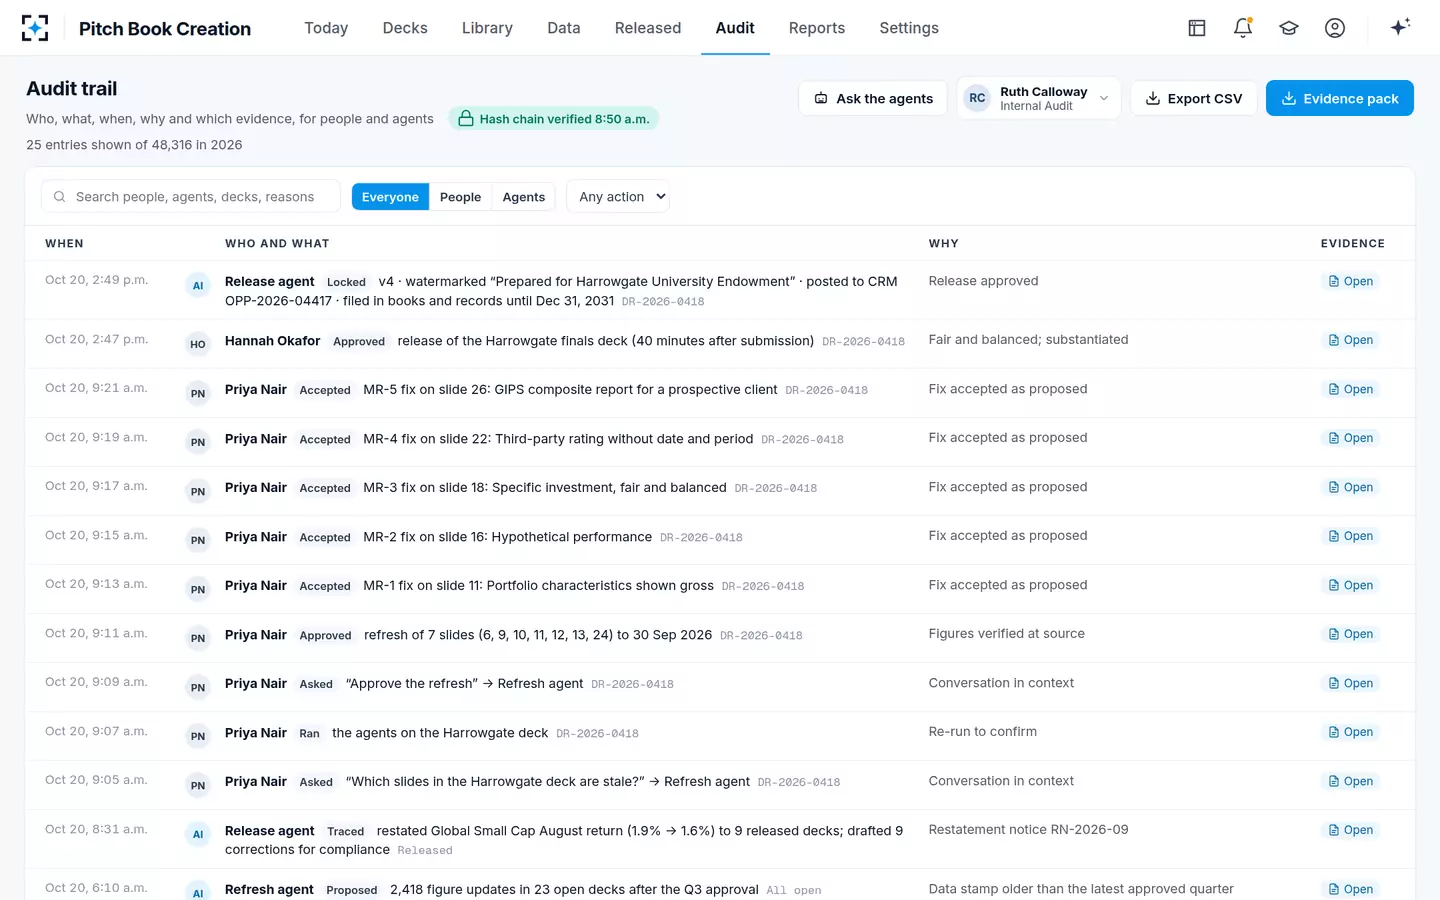
Task: Open evidence for the refresh of 7 slides
Action: pyautogui.click(x=1350, y=634)
